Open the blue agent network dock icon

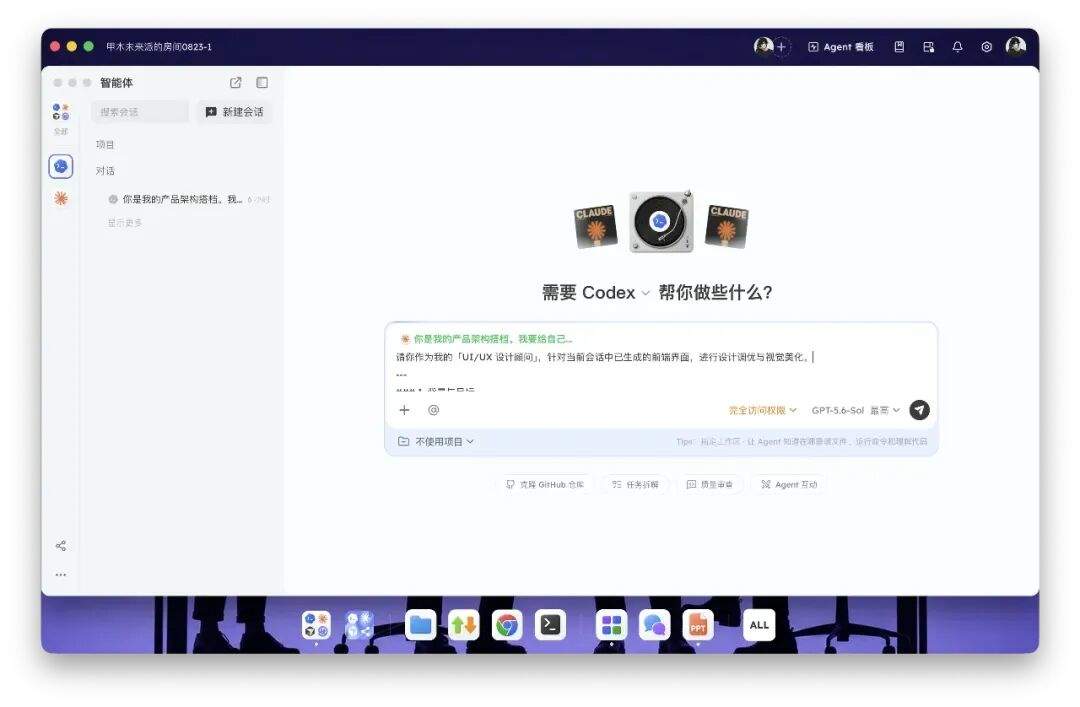click(358, 626)
